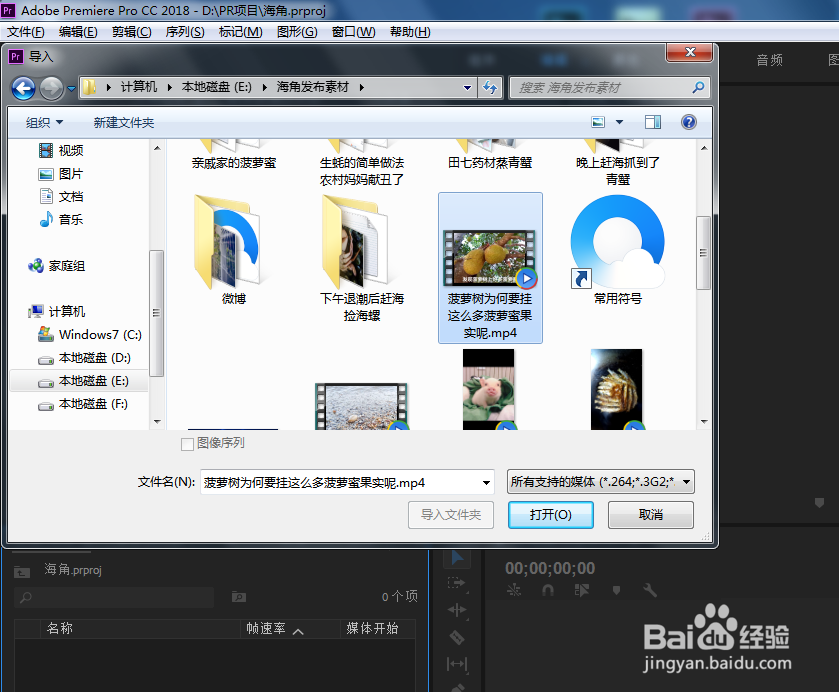Select the 菠萝树为何要挂这么多菠萝蜜果实呢.mp4 video file
The width and height of the screenshot is (839, 692).
coord(490,268)
